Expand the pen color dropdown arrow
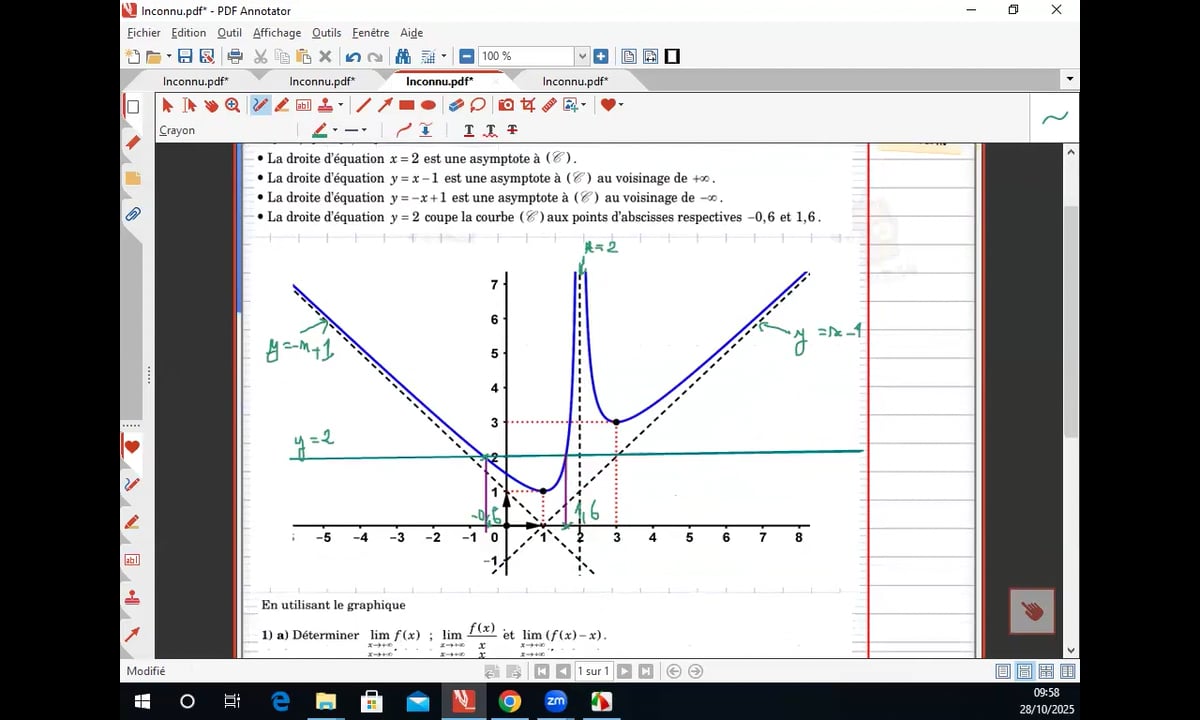 (335, 130)
